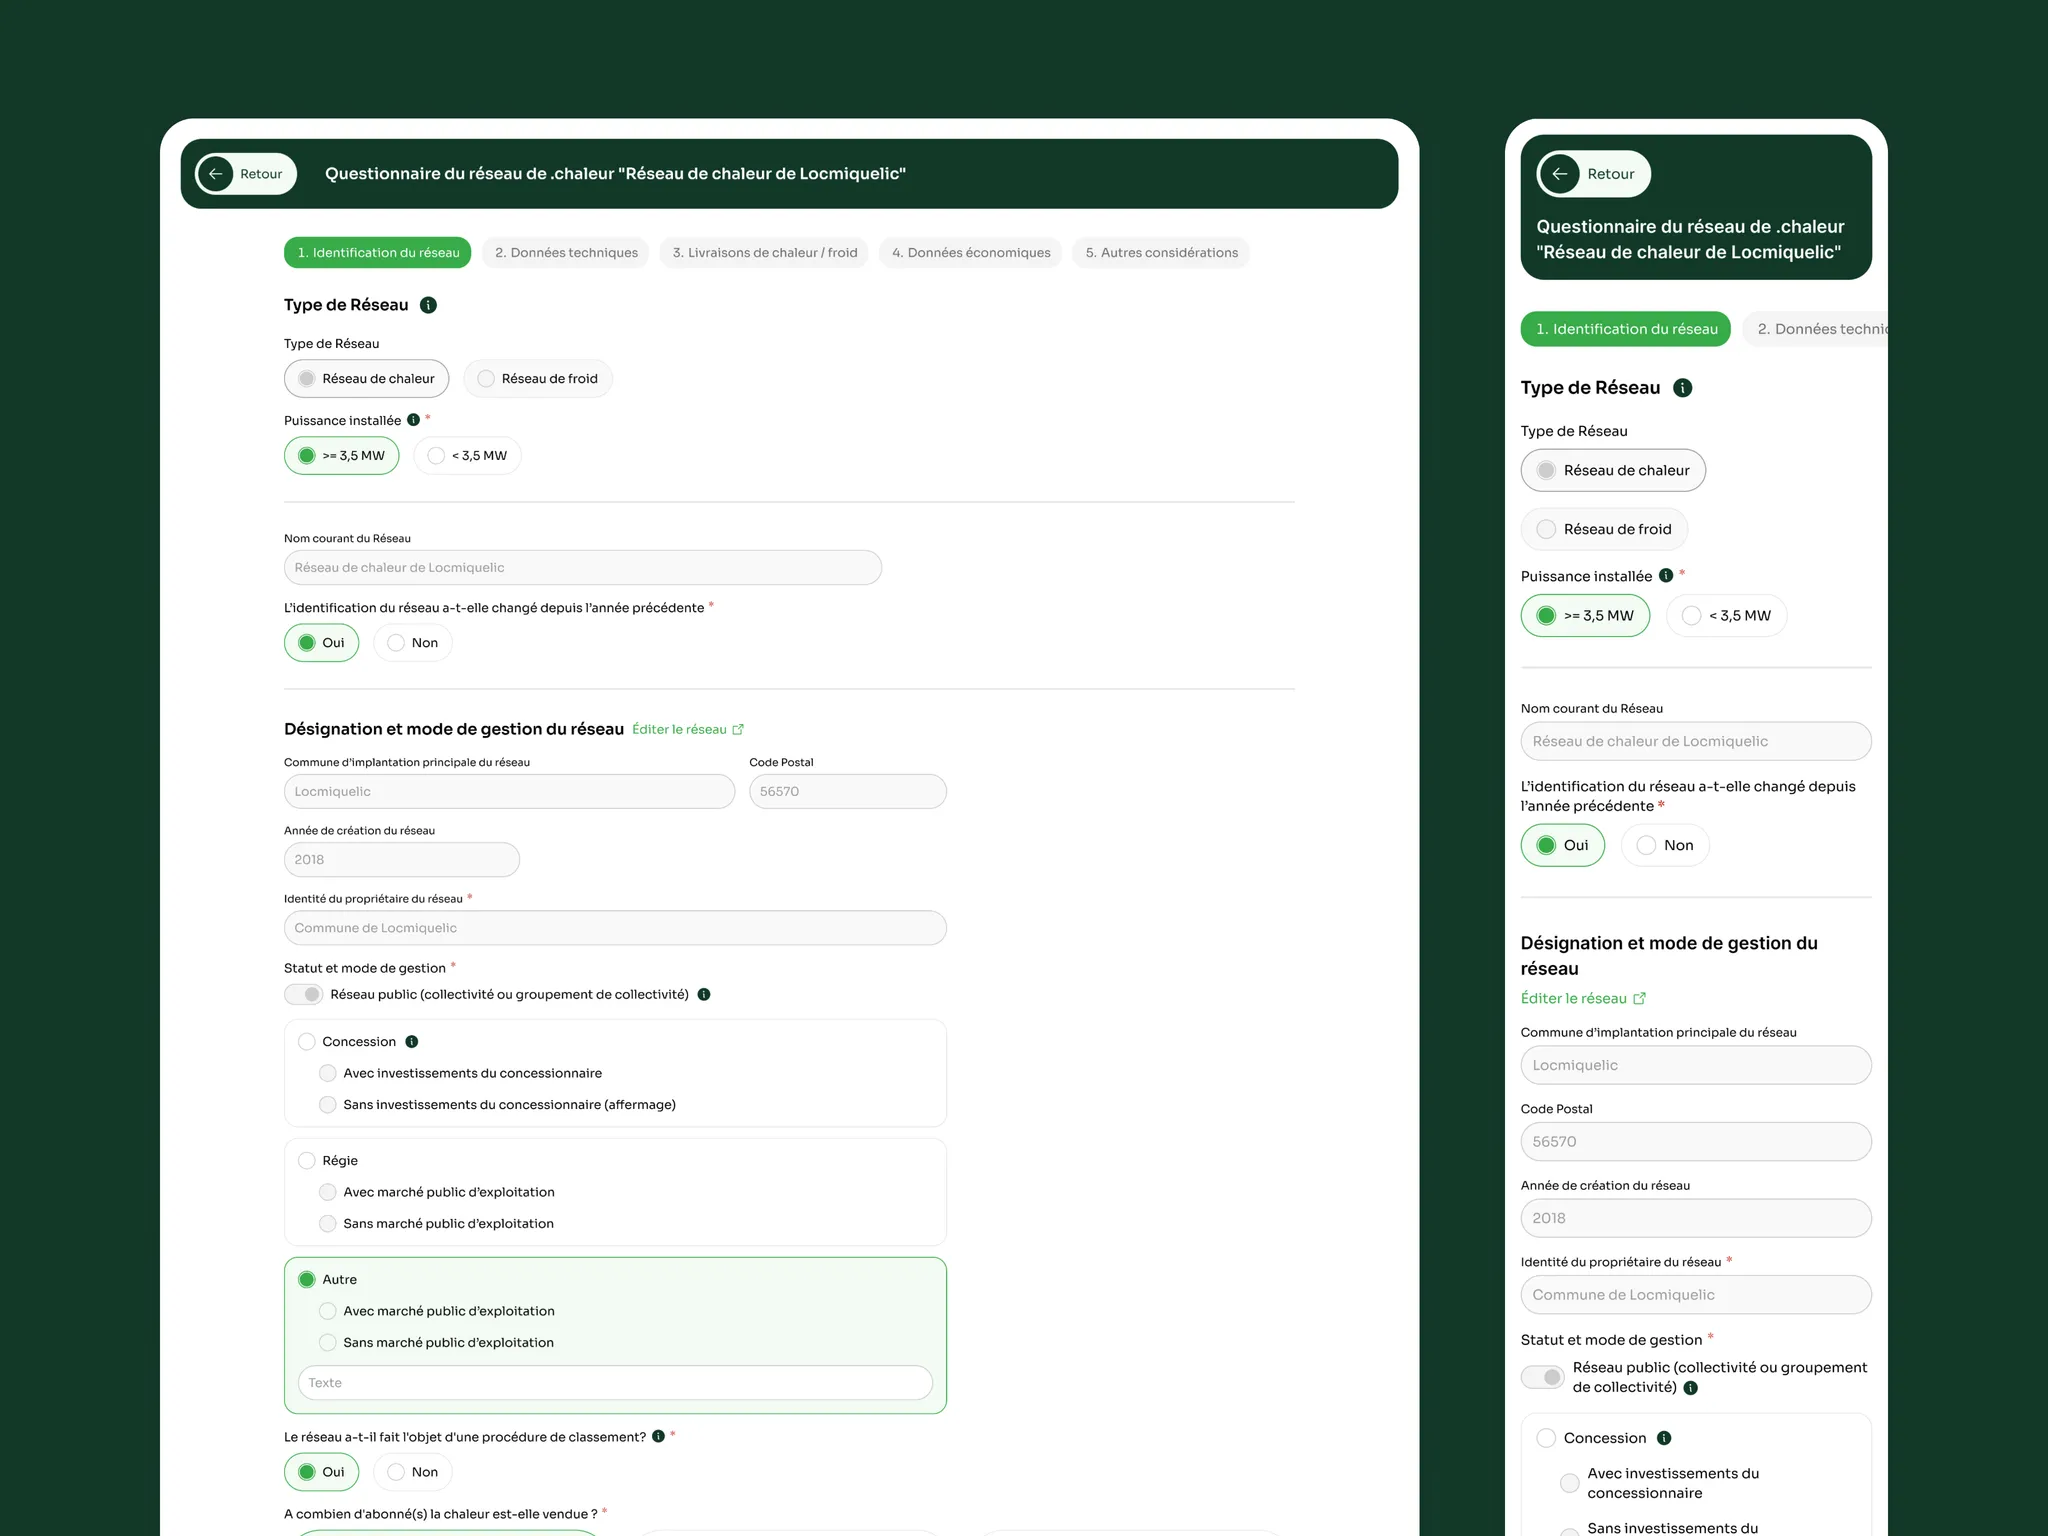Select Non for desktop identification changed question
2048x1536 pixels.
pyautogui.click(x=413, y=643)
